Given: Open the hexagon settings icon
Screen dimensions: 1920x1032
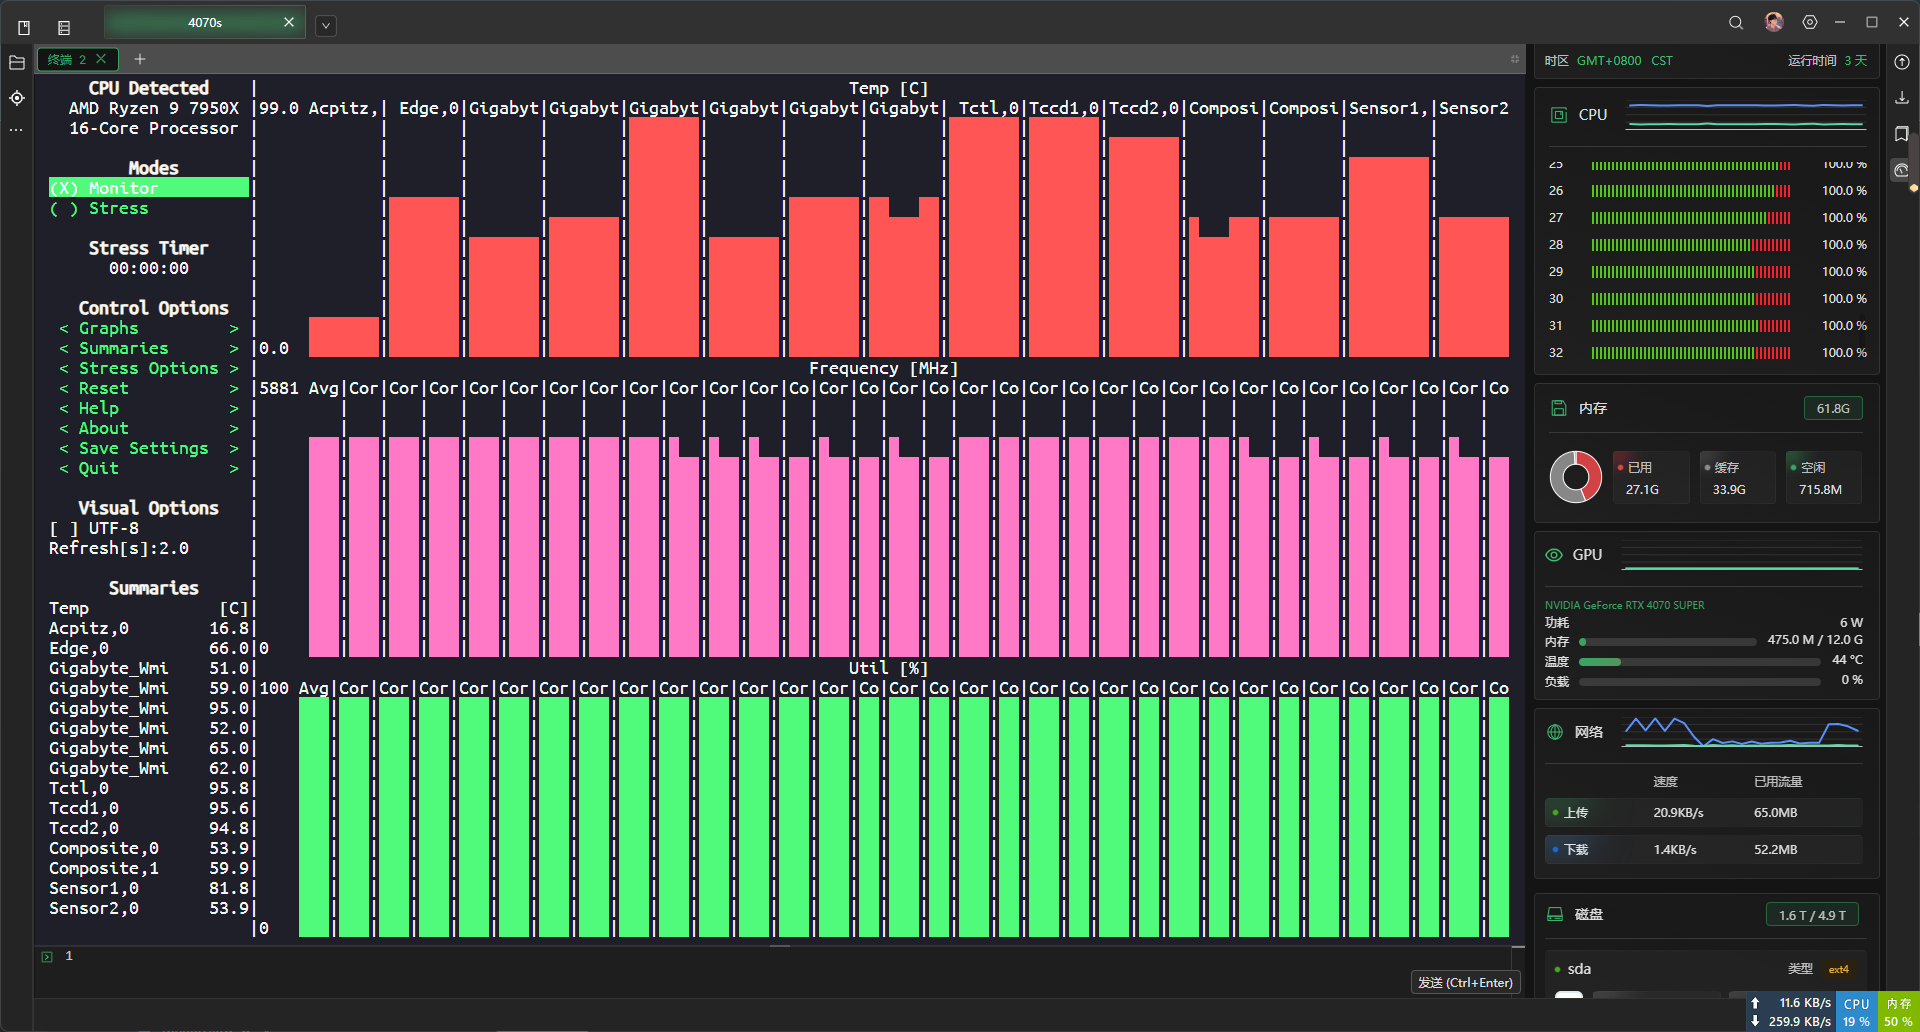Looking at the screenshot, I should click(x=1810, y=22).
